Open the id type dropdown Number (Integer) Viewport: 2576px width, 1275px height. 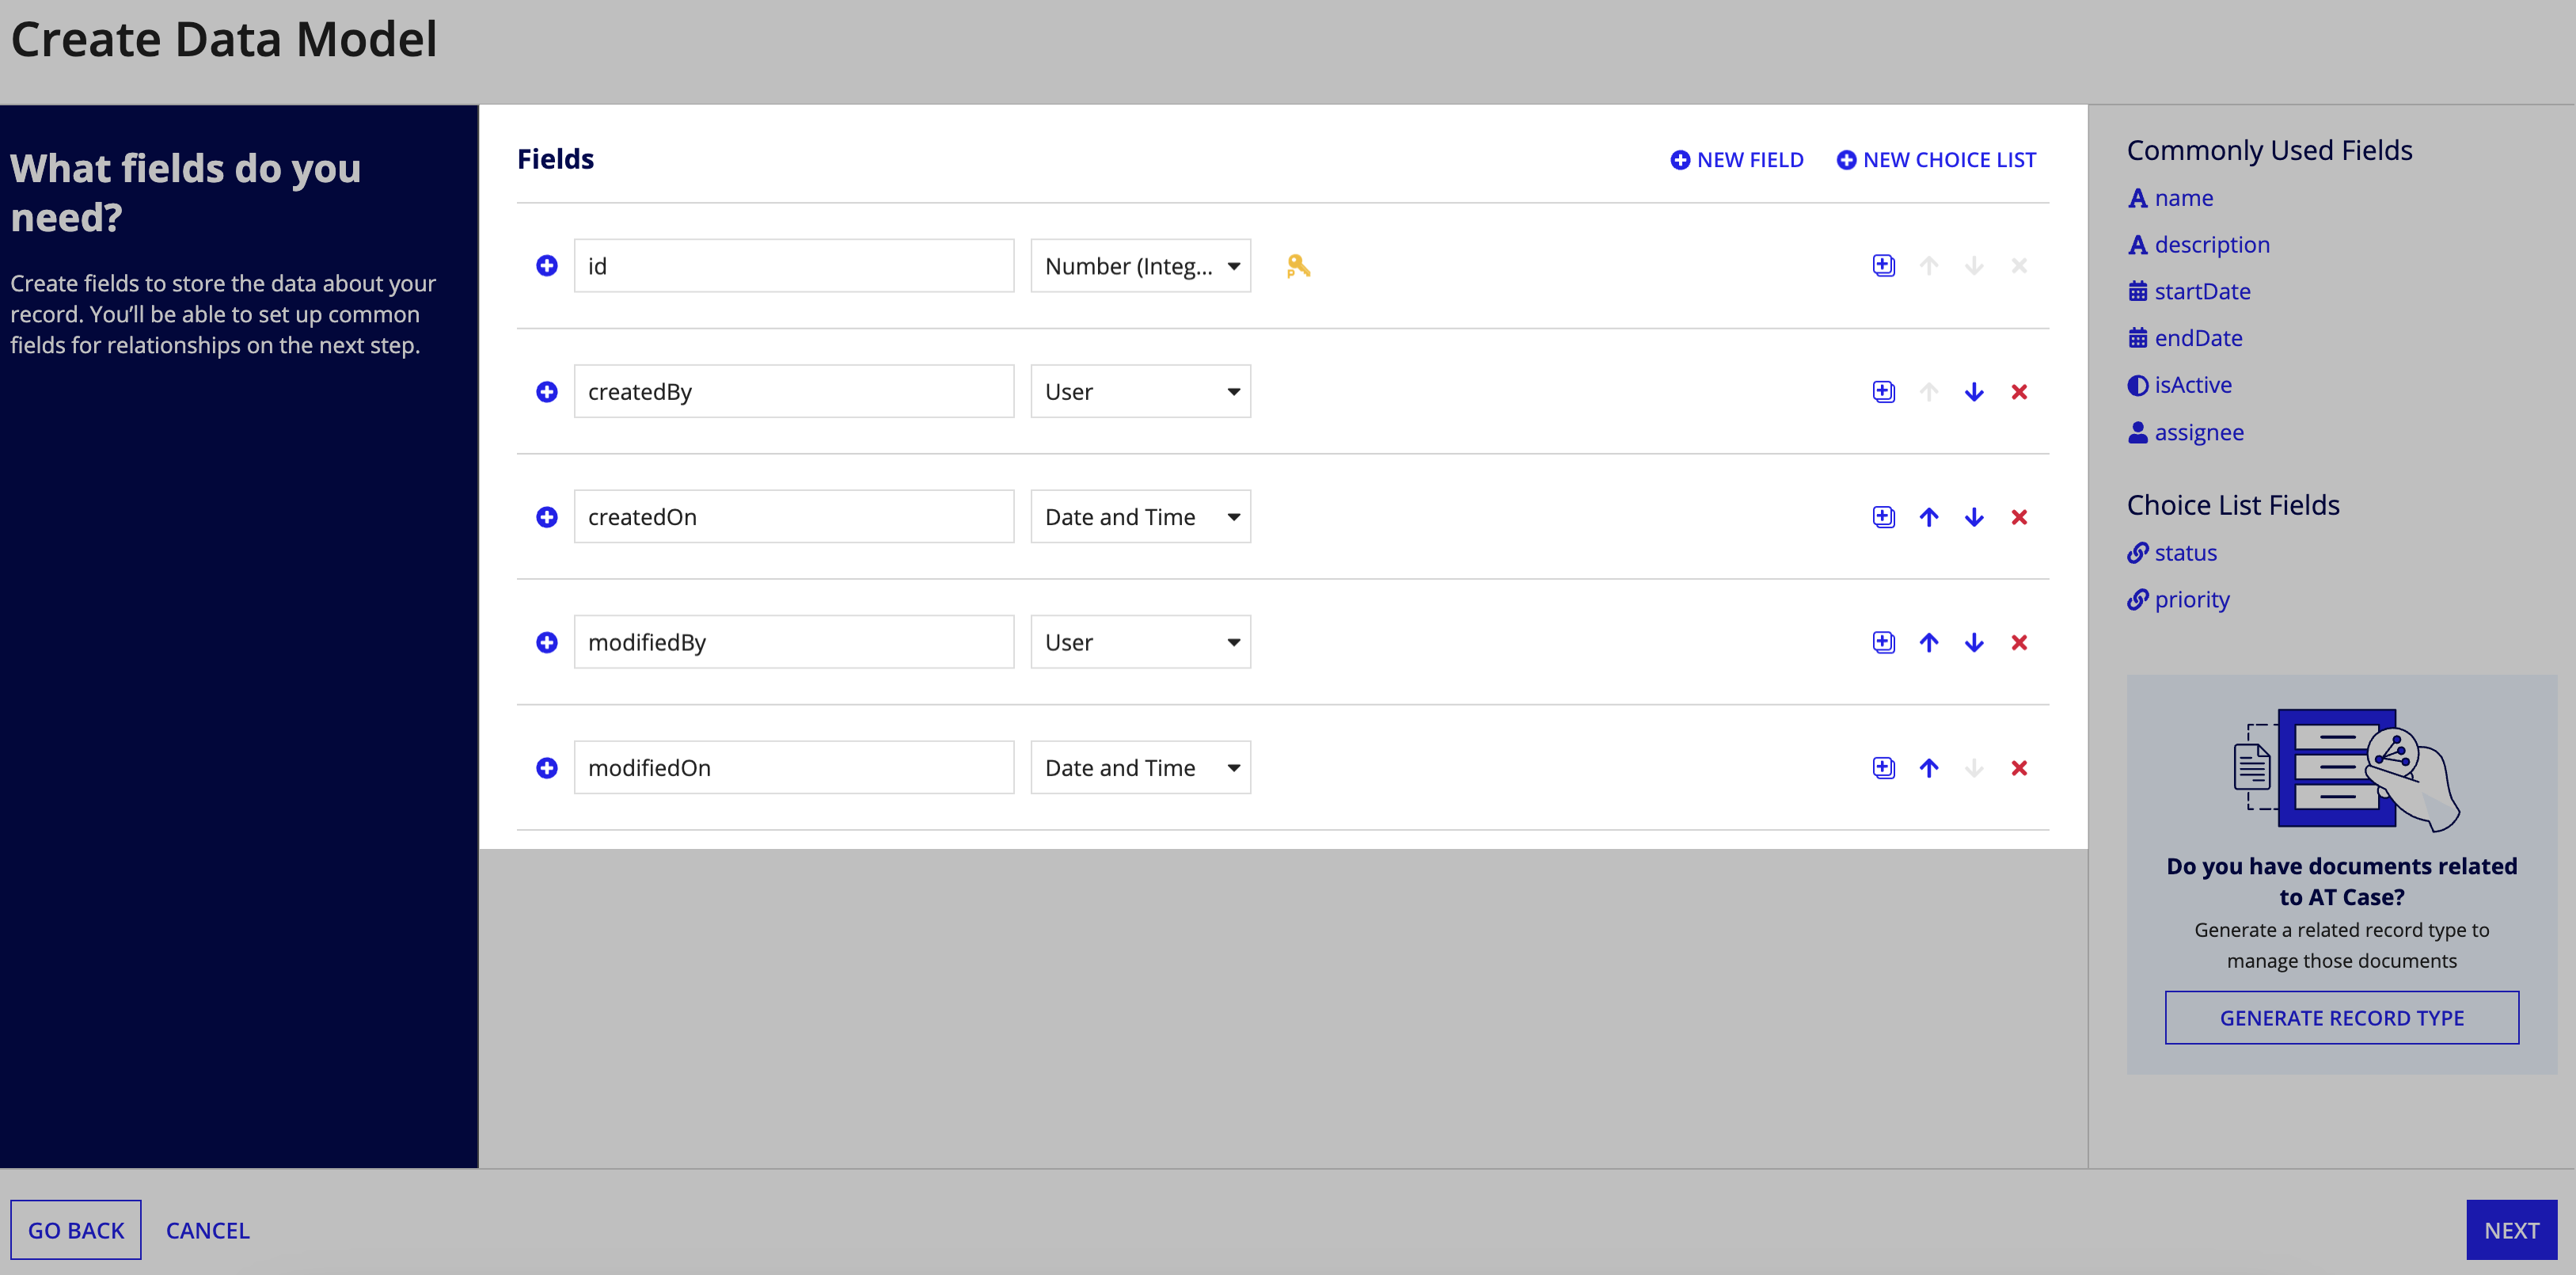(1140, 266)
